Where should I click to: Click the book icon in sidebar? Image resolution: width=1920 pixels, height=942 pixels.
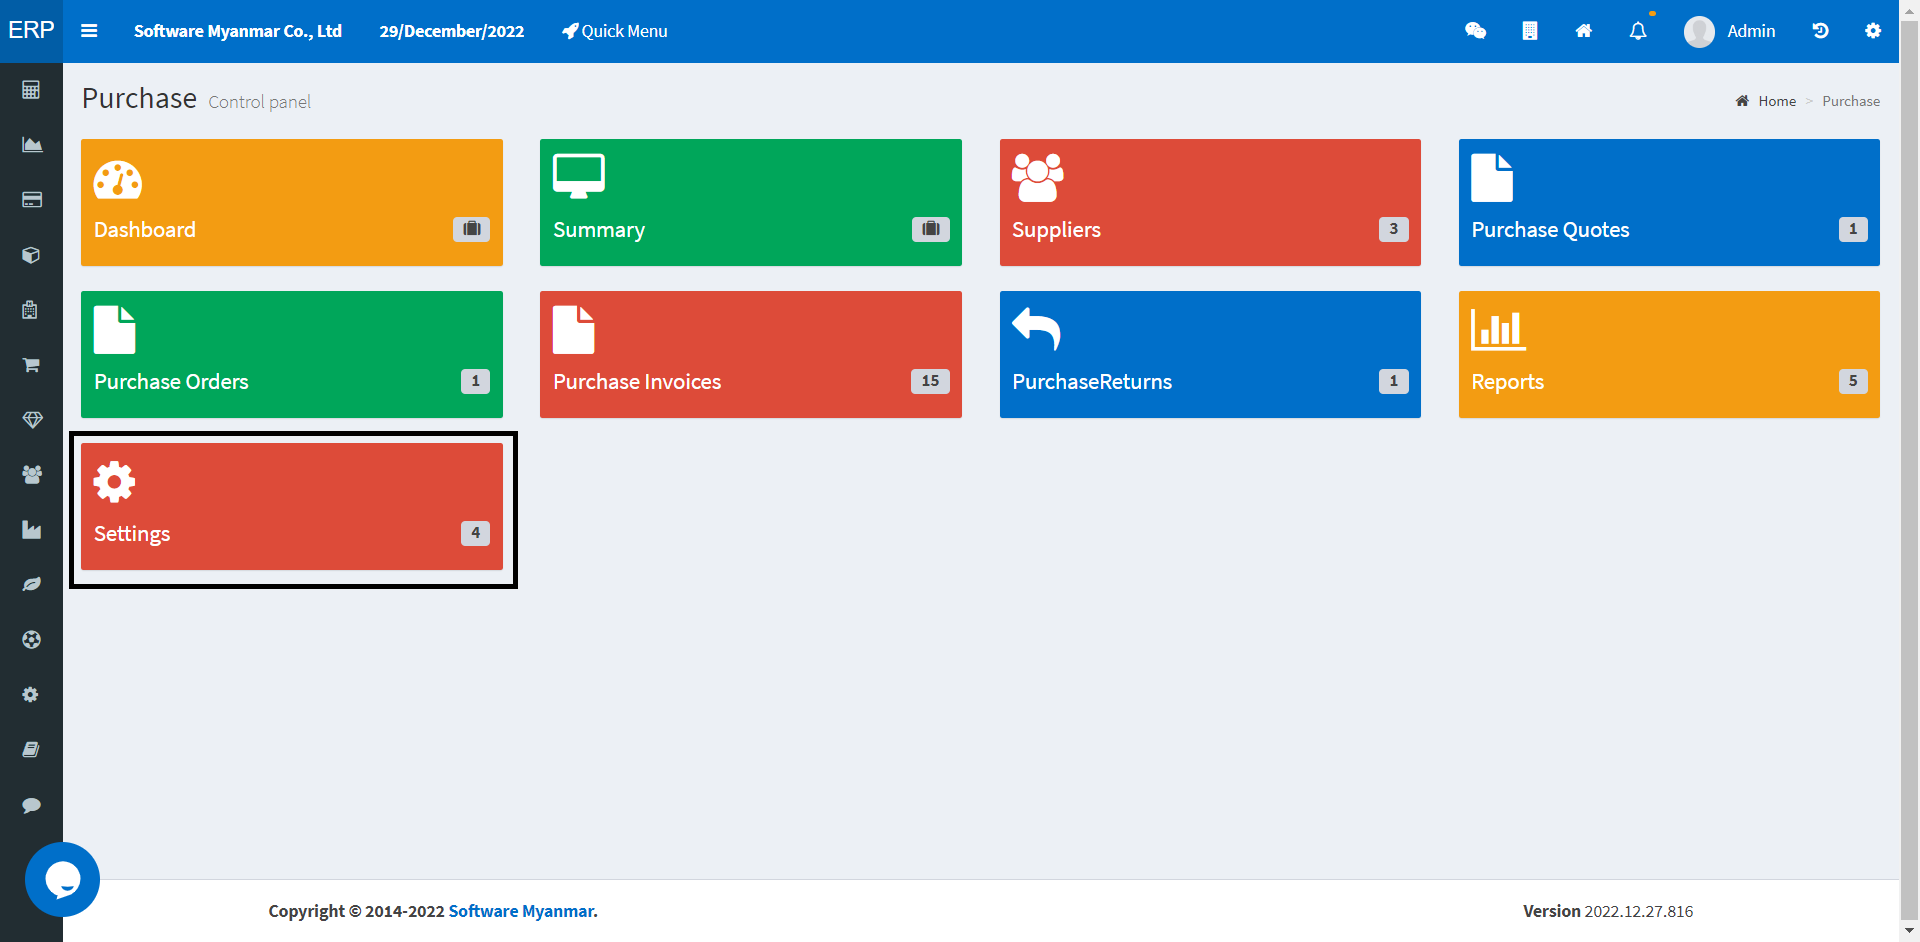(x=31, y=749)
